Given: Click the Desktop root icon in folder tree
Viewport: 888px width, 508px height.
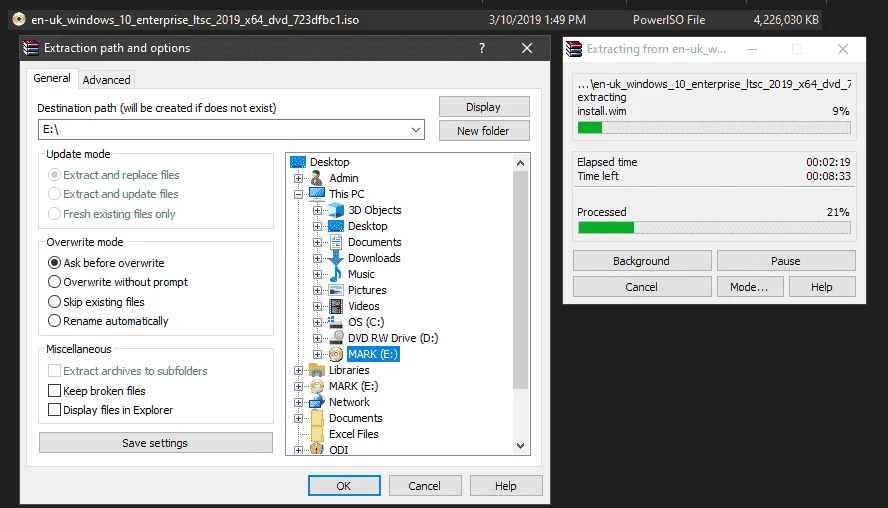Looking at the screenshot, I should coord(298,162).
